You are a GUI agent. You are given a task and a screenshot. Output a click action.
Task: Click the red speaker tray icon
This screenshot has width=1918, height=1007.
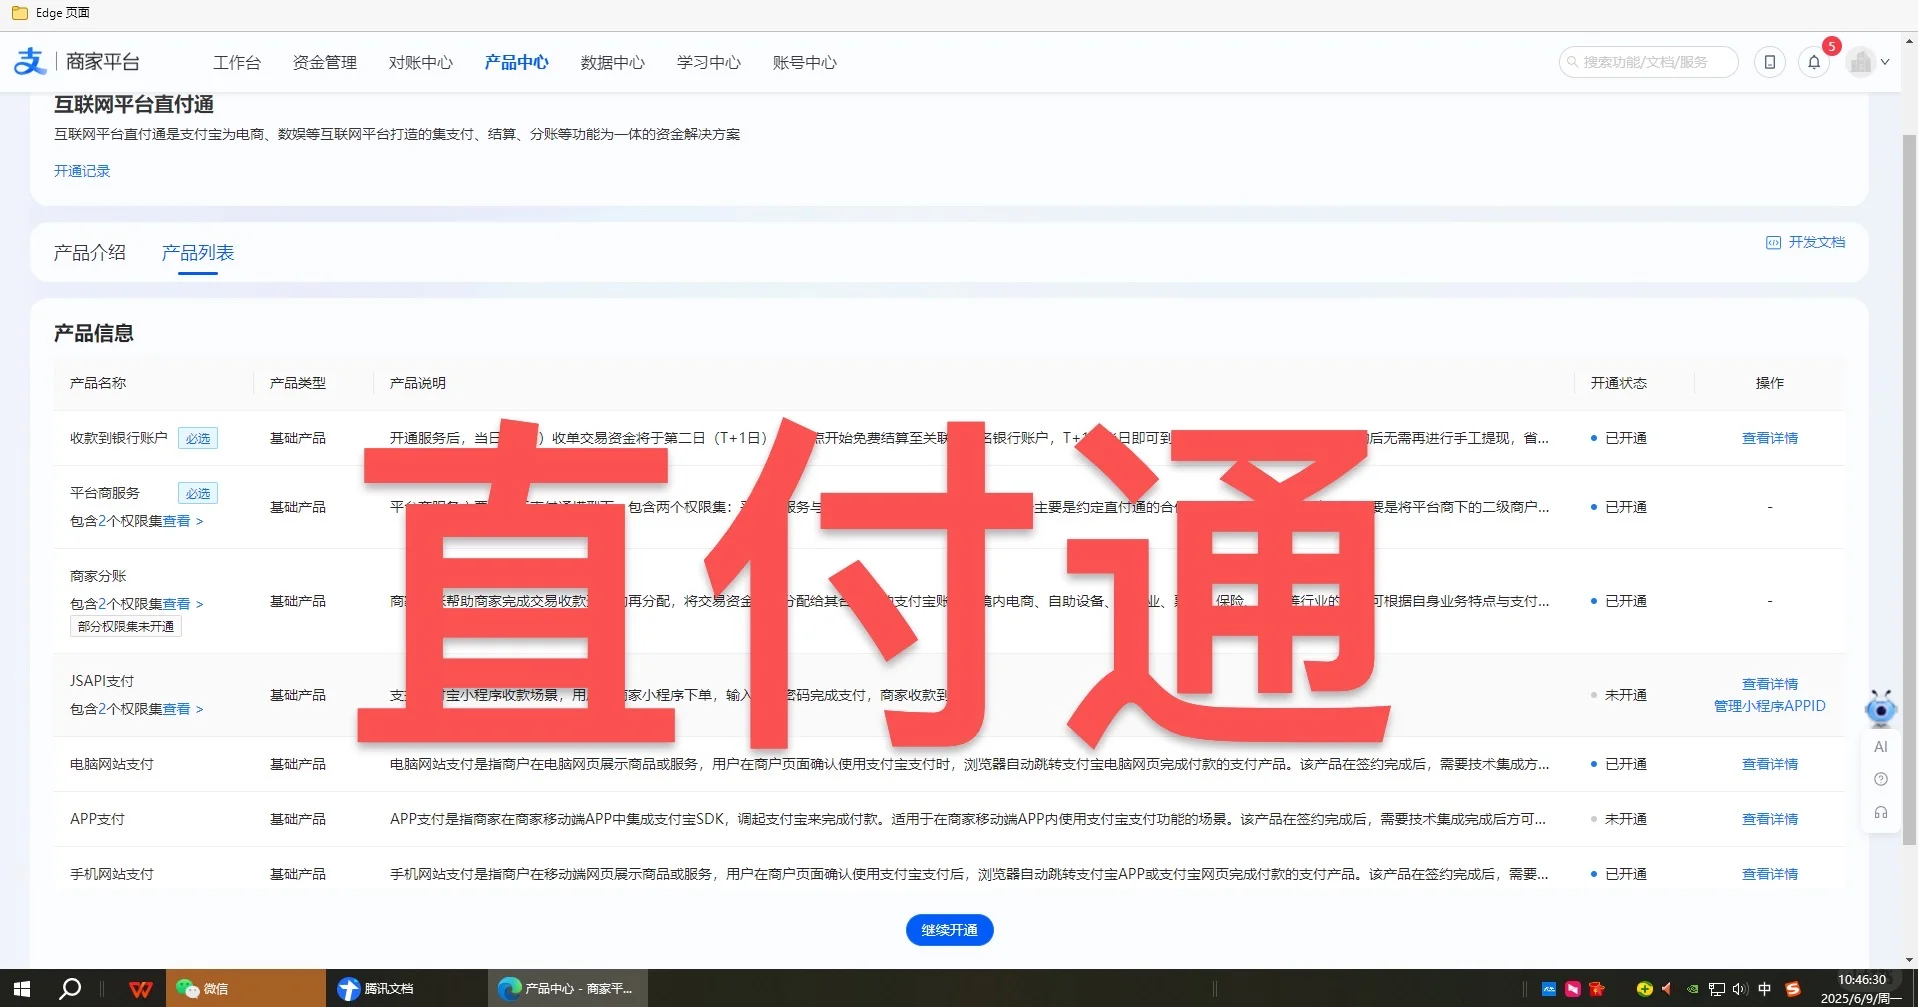(x=1668, y=989)
